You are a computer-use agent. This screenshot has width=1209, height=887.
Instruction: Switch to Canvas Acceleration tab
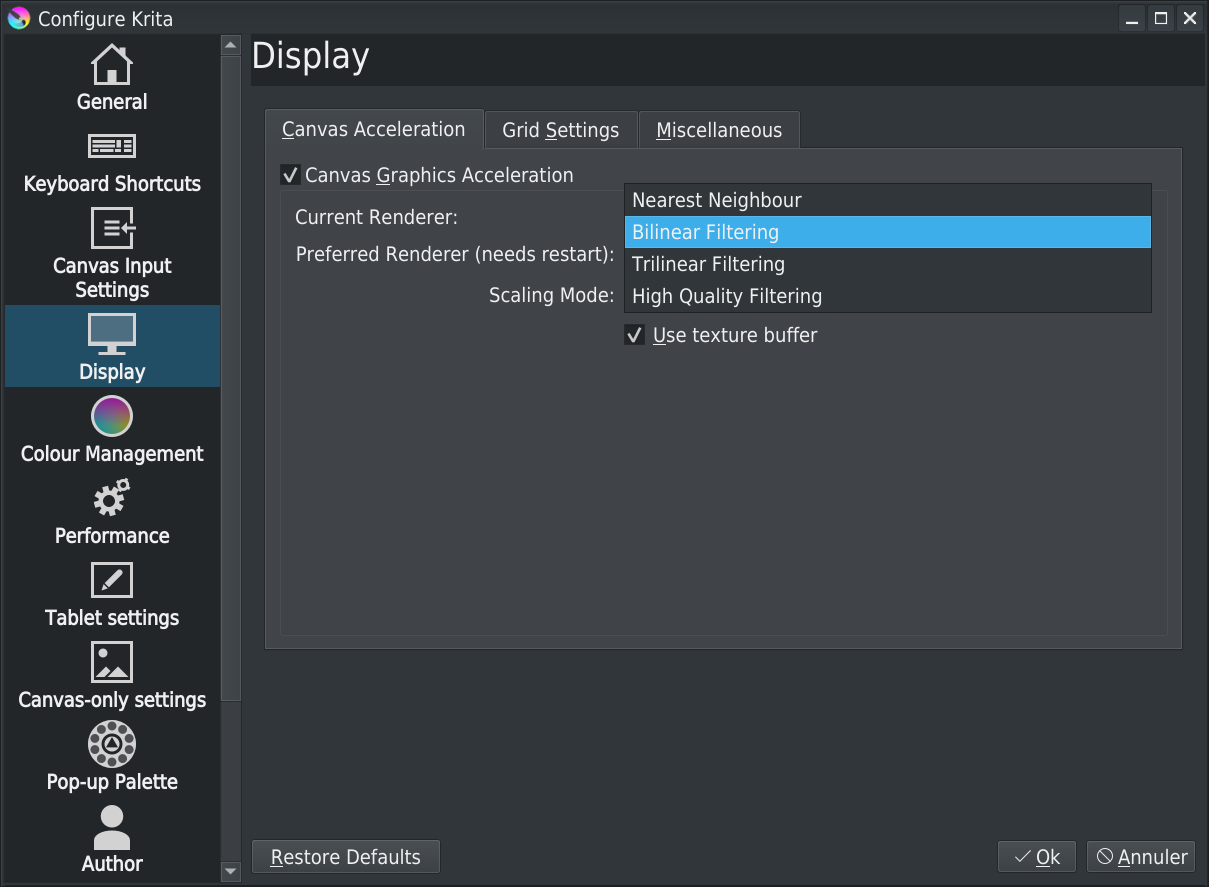tap(374, 130)
